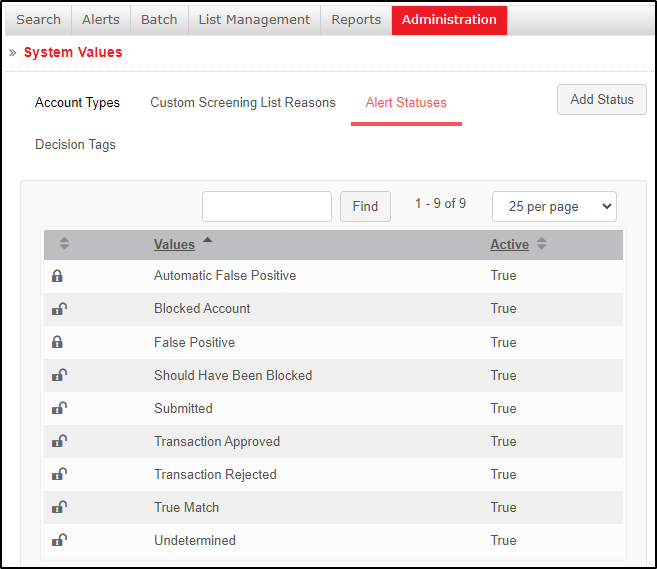Click sort arrows in first column header
Image resolution: width=657 pixels, height=569 pixels.
[64, 244]
